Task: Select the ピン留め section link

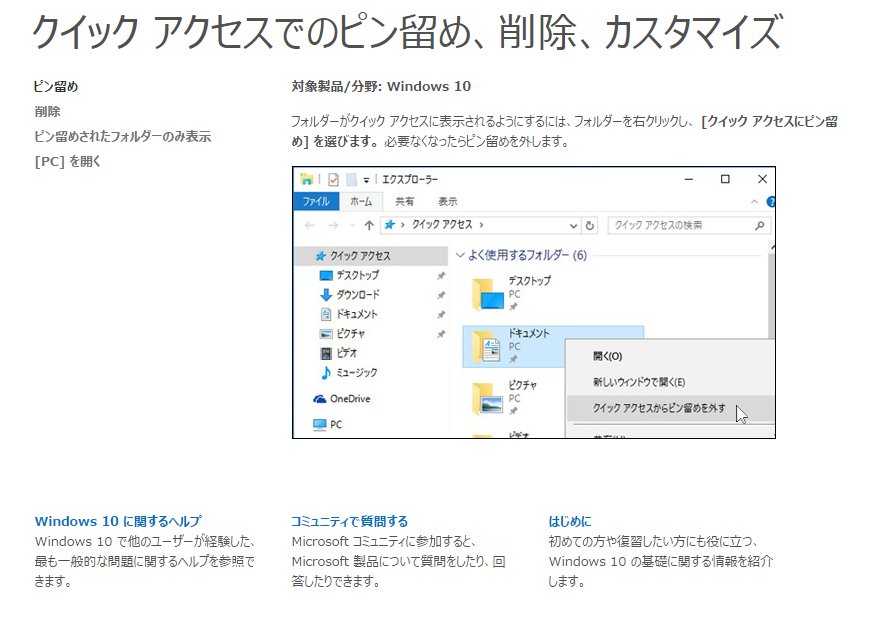Action: [x=56, y=86]
